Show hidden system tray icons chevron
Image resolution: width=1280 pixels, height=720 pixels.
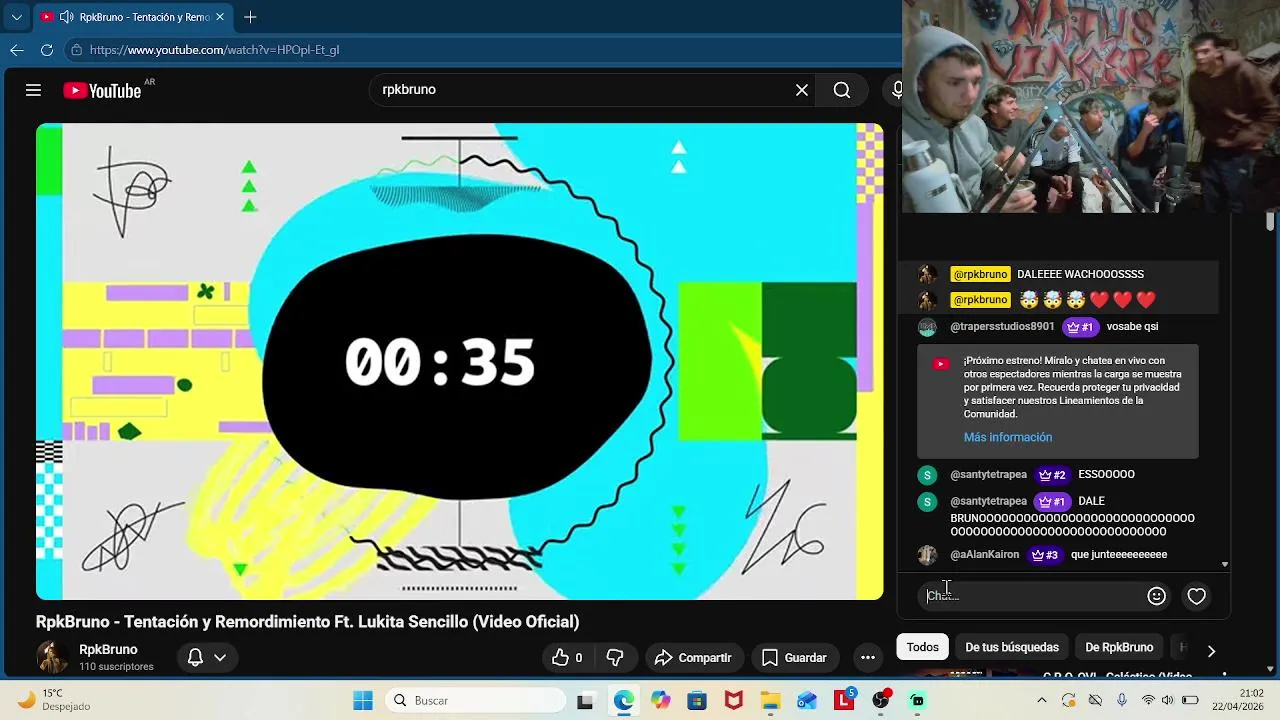(x=1044, y=700)
